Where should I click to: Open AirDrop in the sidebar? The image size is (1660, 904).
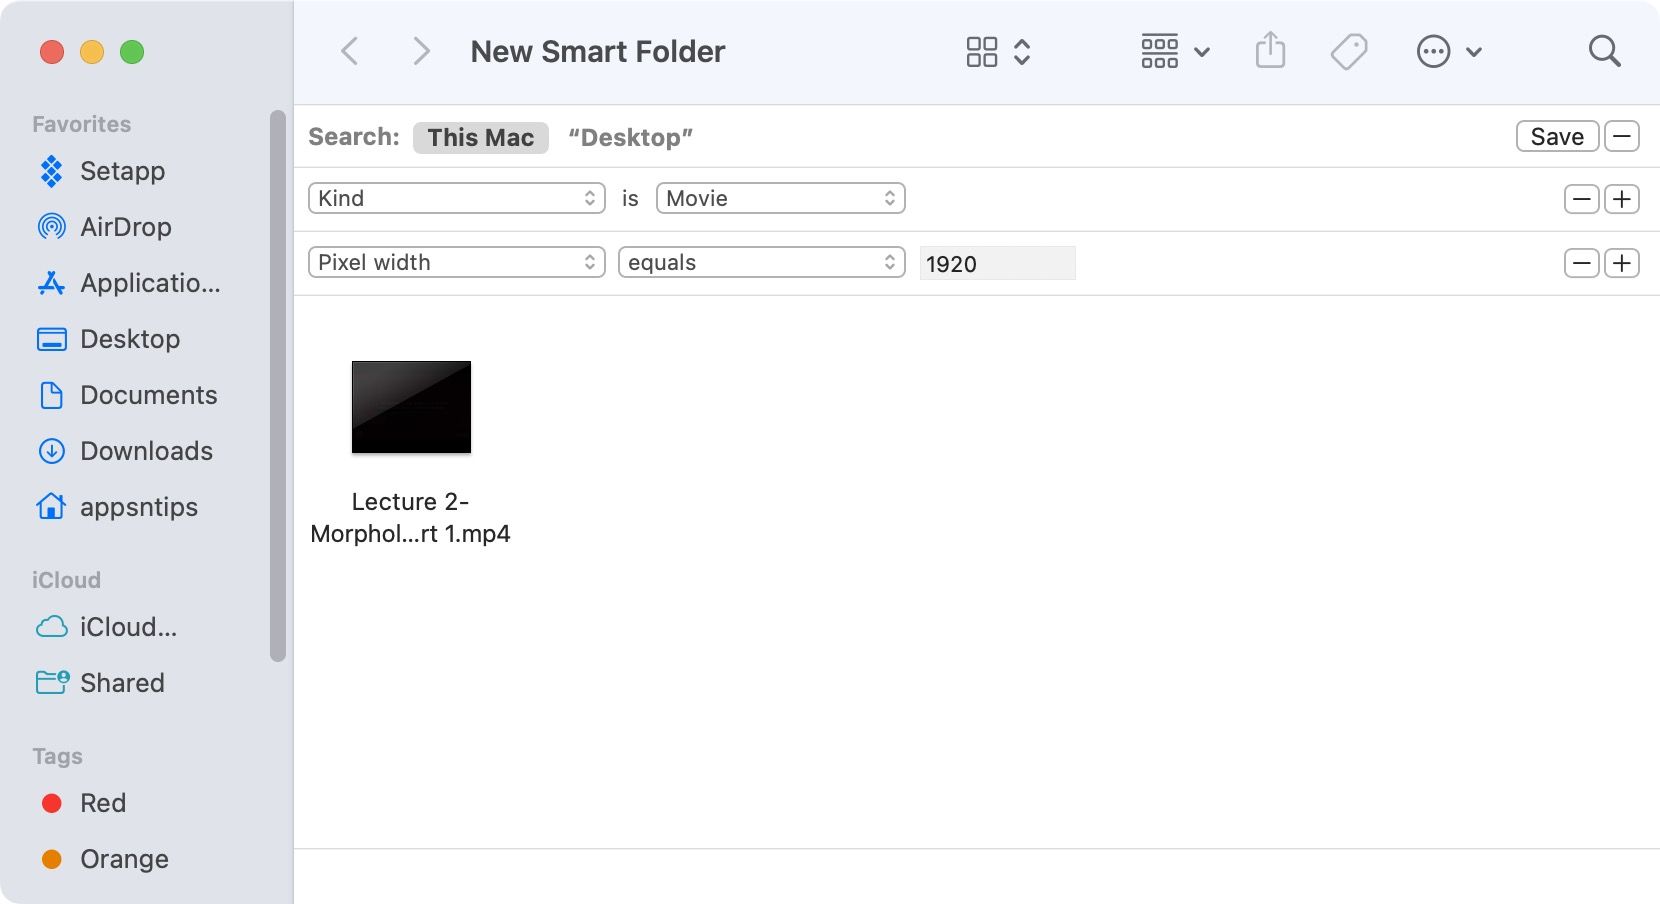pyautogui.click(x=125, y=227)
